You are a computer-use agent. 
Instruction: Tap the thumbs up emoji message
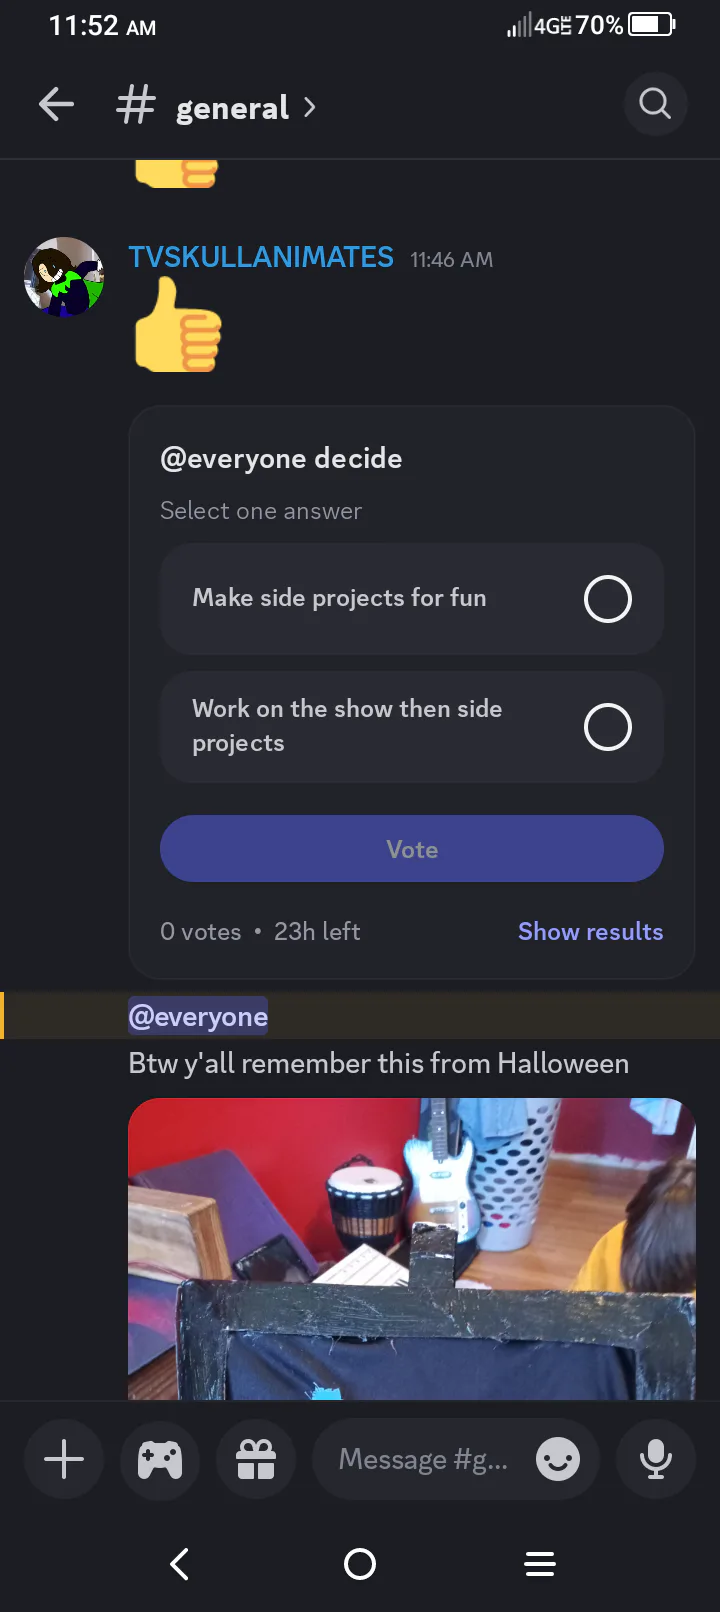coord(178,325)
